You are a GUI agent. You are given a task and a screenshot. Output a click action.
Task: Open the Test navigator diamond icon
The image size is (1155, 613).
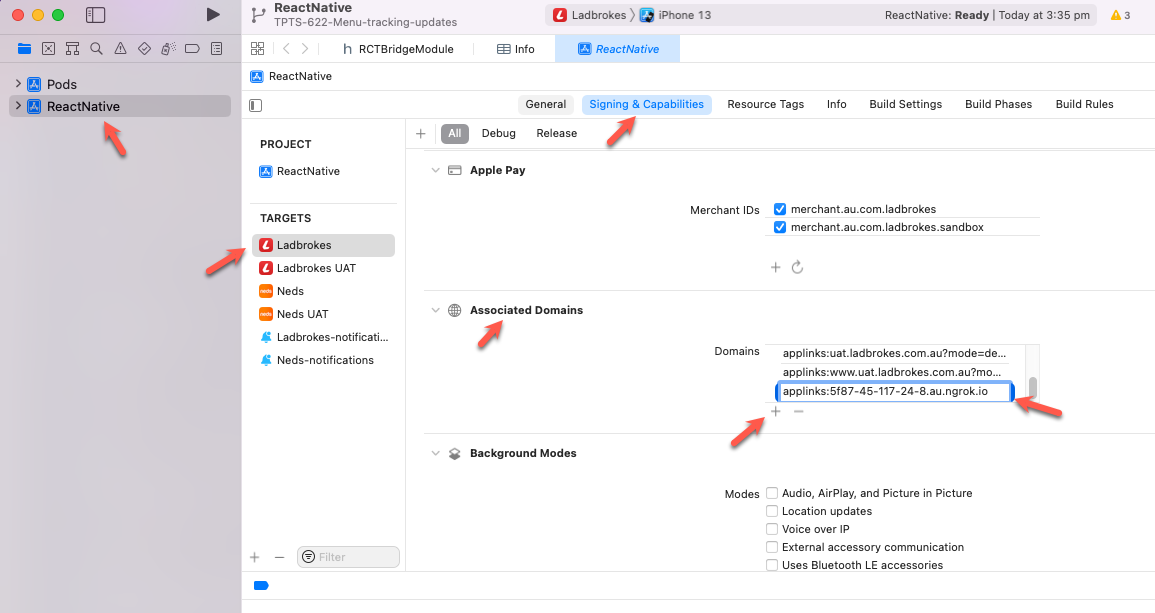pos(144,49)
